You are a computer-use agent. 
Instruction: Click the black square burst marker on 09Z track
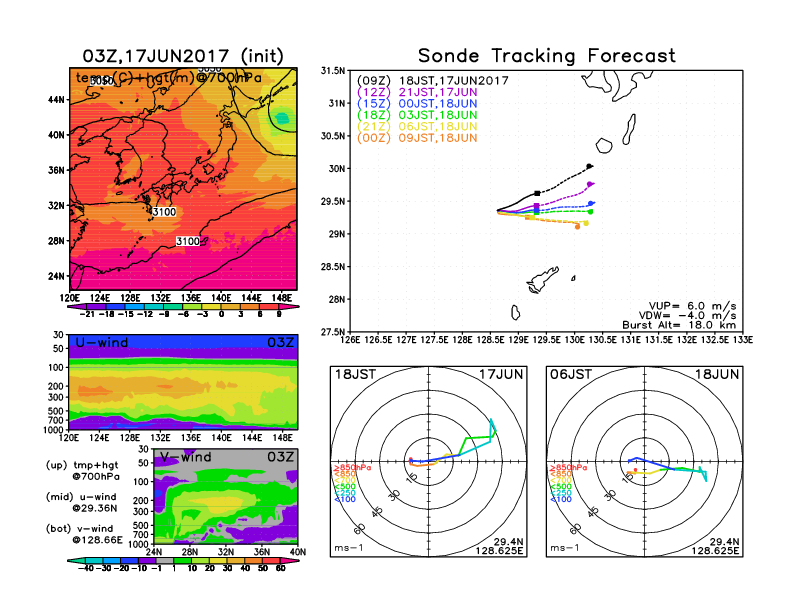coord(537,193)
